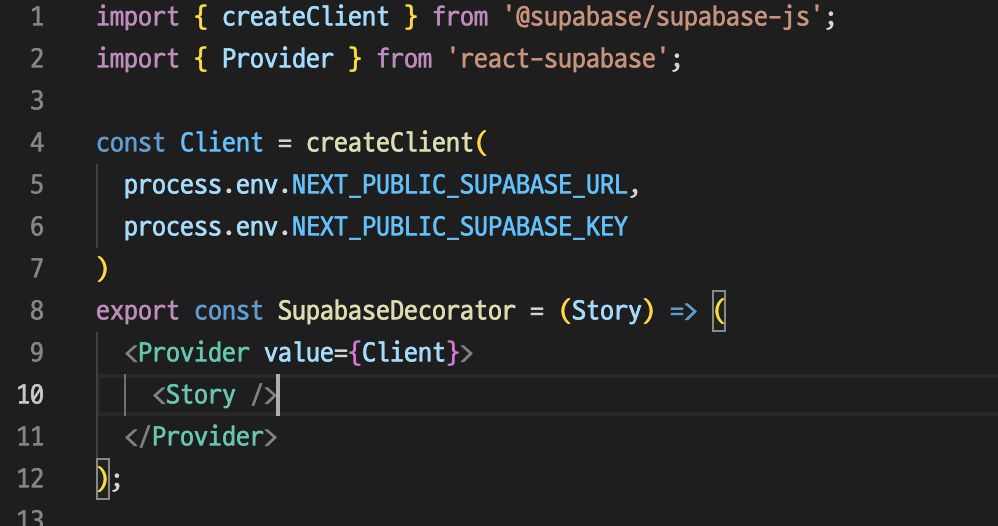Click line number 1 in gutter
This screenshot has width=998, height=526.
click(x=38, y=17)
